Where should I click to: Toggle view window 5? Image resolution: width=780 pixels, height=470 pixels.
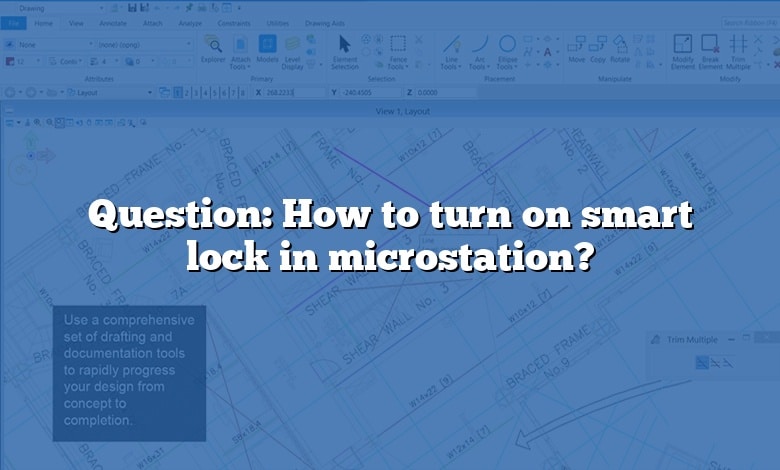[x=215, y=93]
